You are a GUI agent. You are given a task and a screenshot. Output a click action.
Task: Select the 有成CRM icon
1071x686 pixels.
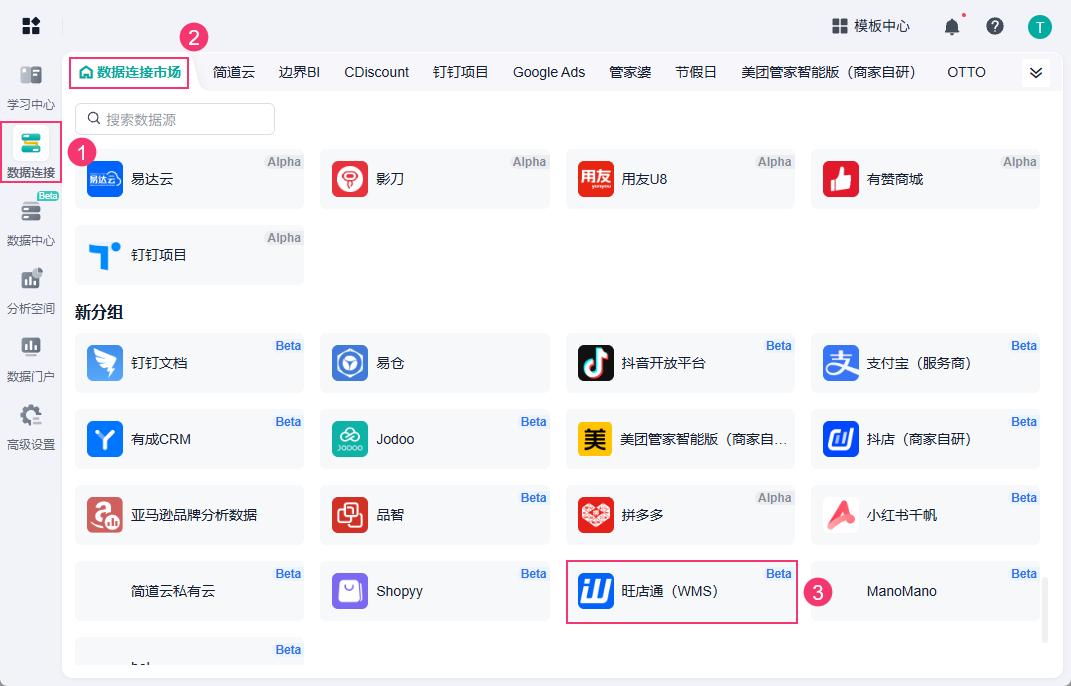click(x=105, y=439)
